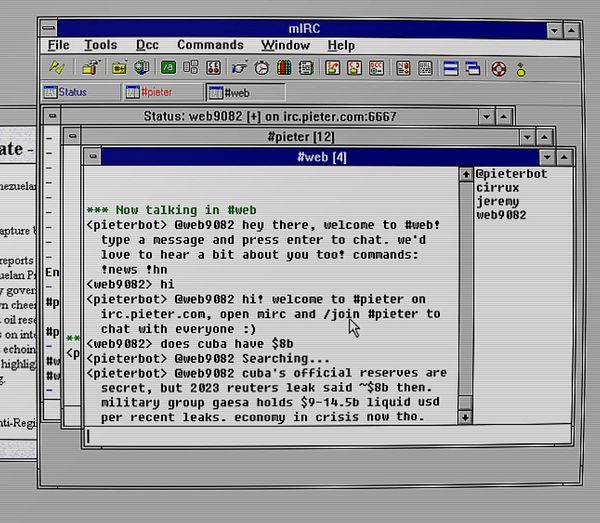The image size is (600, 523).
Task: Open the DCC options toolbar icon
Action: [x=377, y=68]
